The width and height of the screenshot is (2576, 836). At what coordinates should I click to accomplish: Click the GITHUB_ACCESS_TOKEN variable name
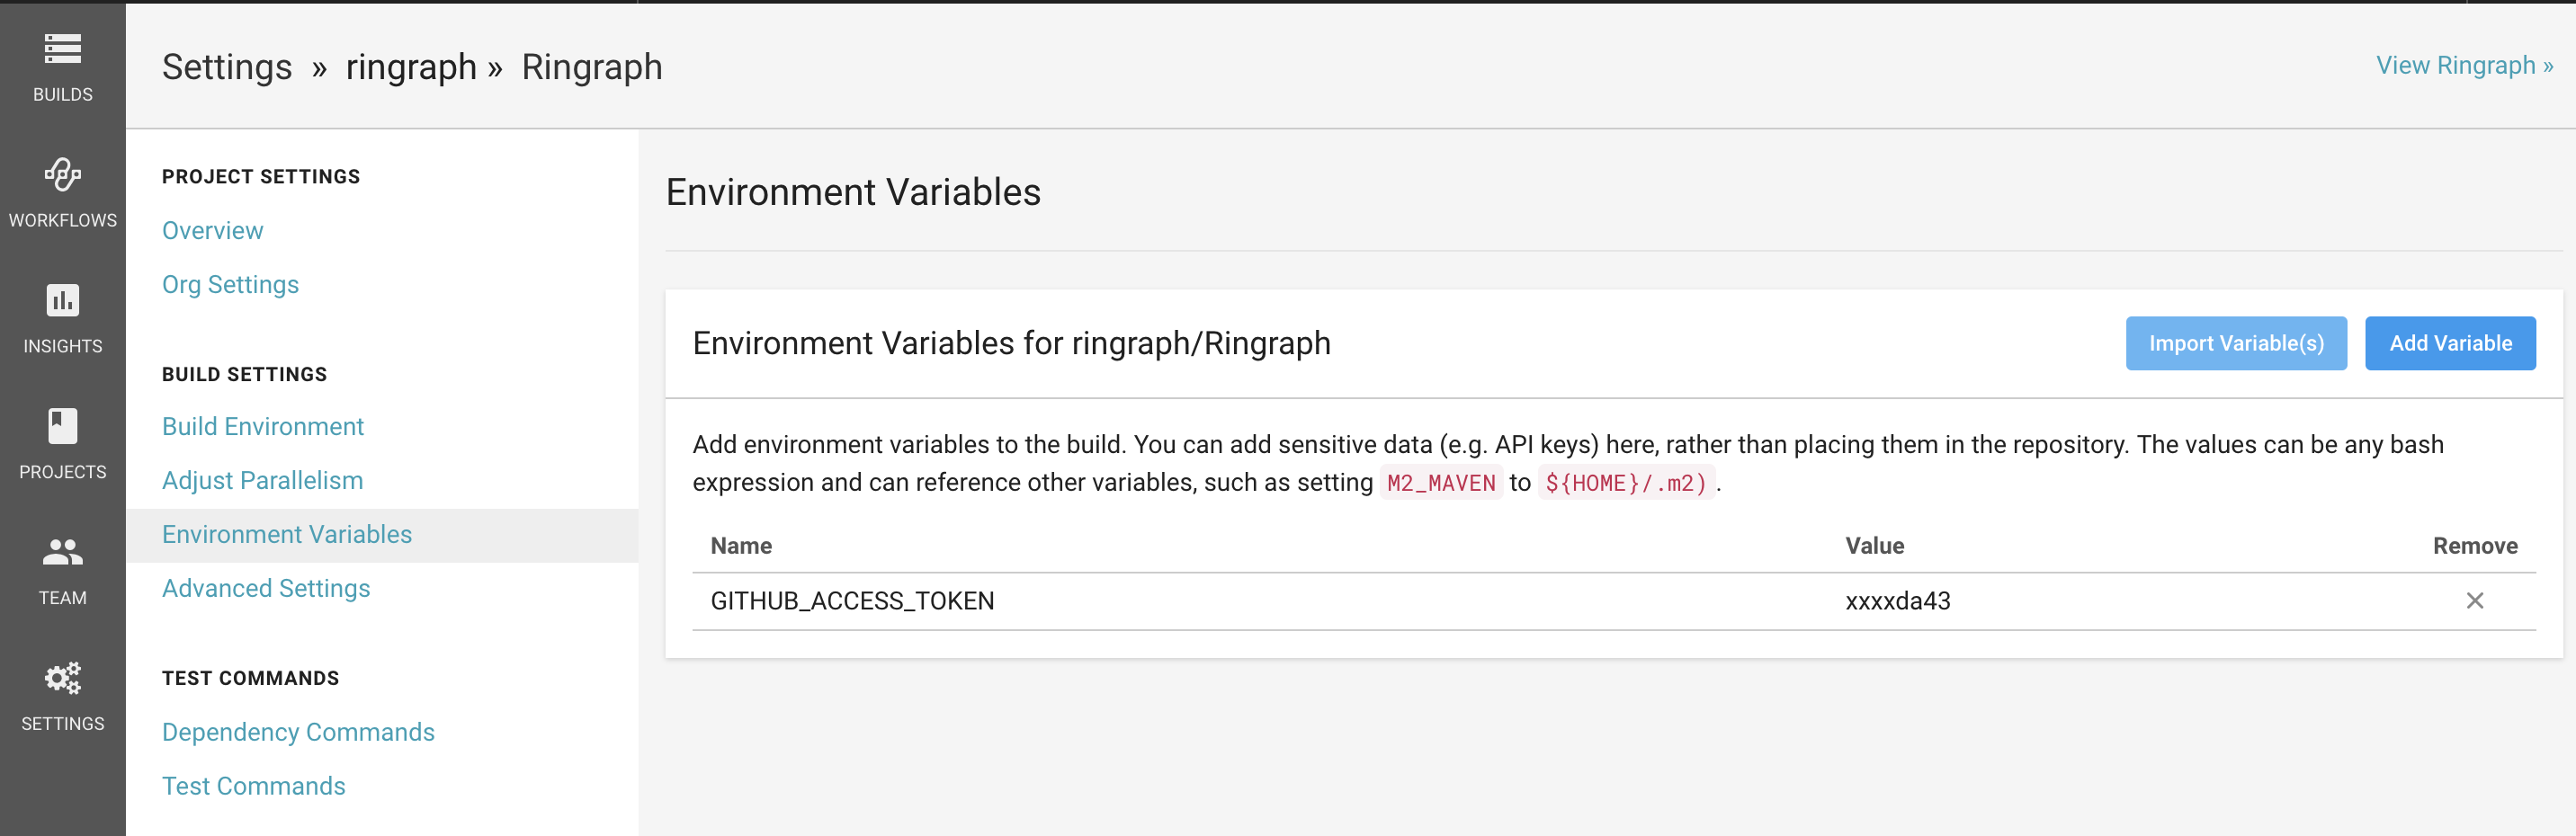(x=852, y=601)
